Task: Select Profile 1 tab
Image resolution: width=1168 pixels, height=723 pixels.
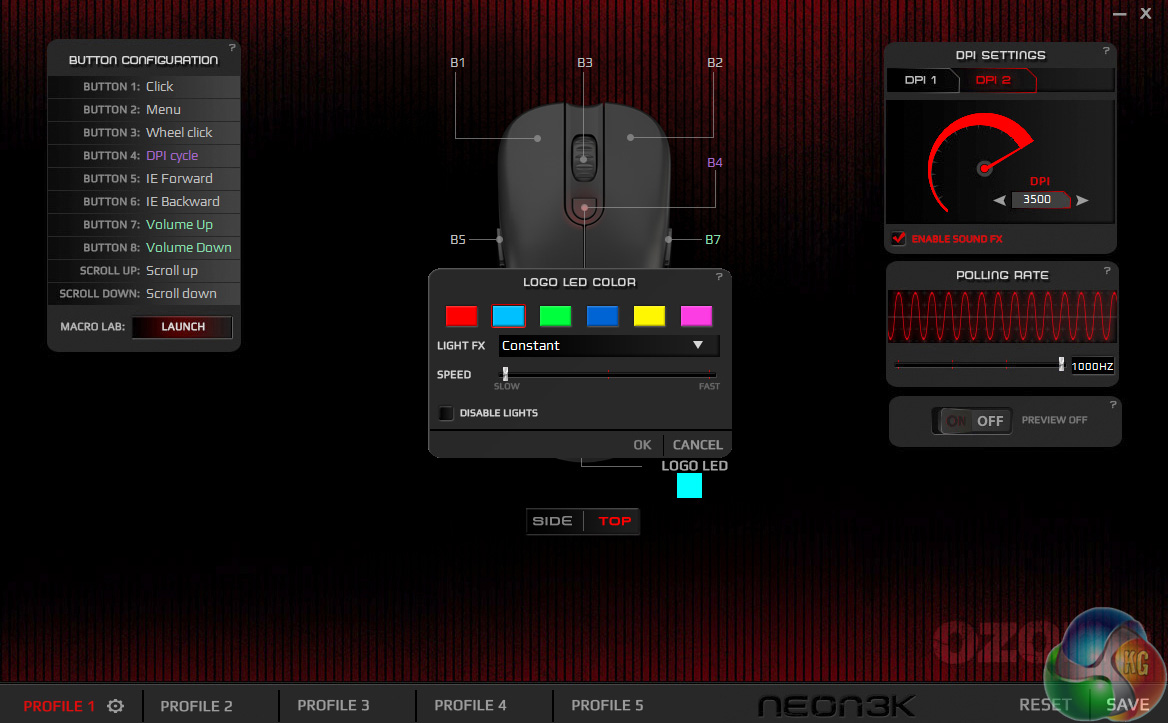Action: [59, 706]
